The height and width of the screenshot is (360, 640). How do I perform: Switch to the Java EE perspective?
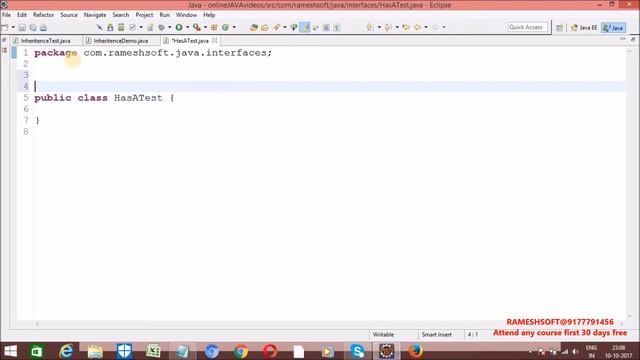pyautogui.click(x=584, y=27)
